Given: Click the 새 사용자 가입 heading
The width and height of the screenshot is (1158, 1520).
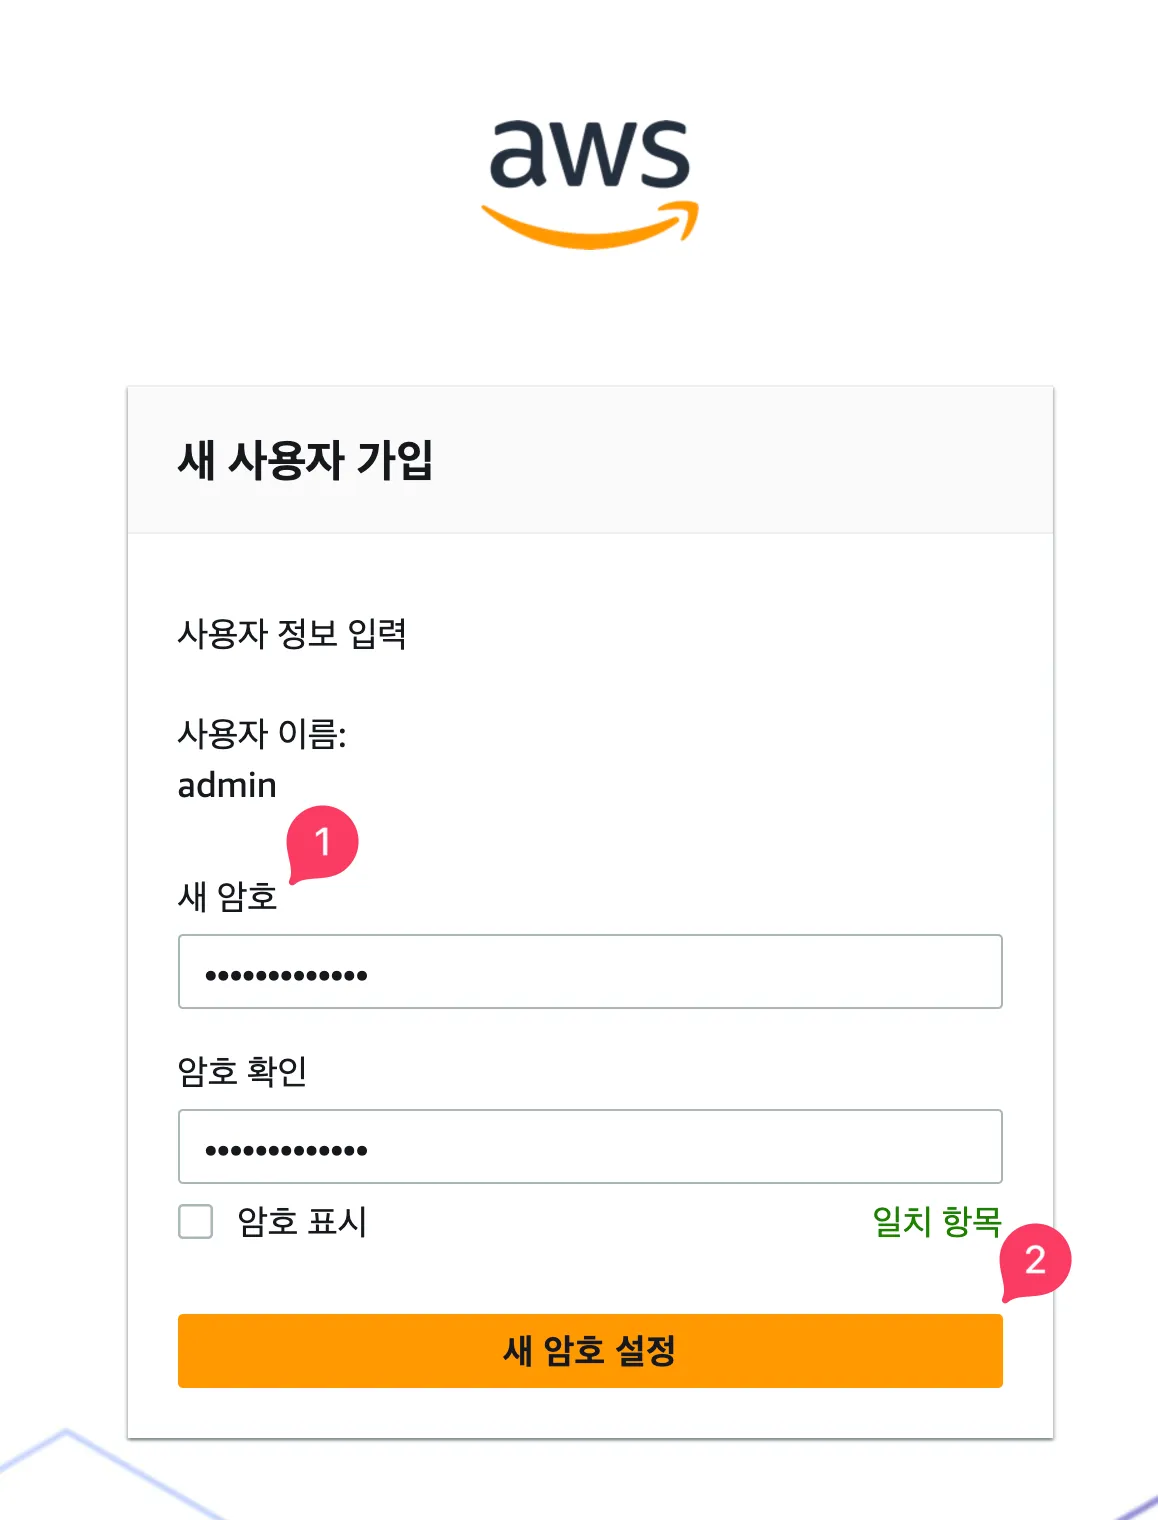Looking at the screenshot, I should pos(305,460).
